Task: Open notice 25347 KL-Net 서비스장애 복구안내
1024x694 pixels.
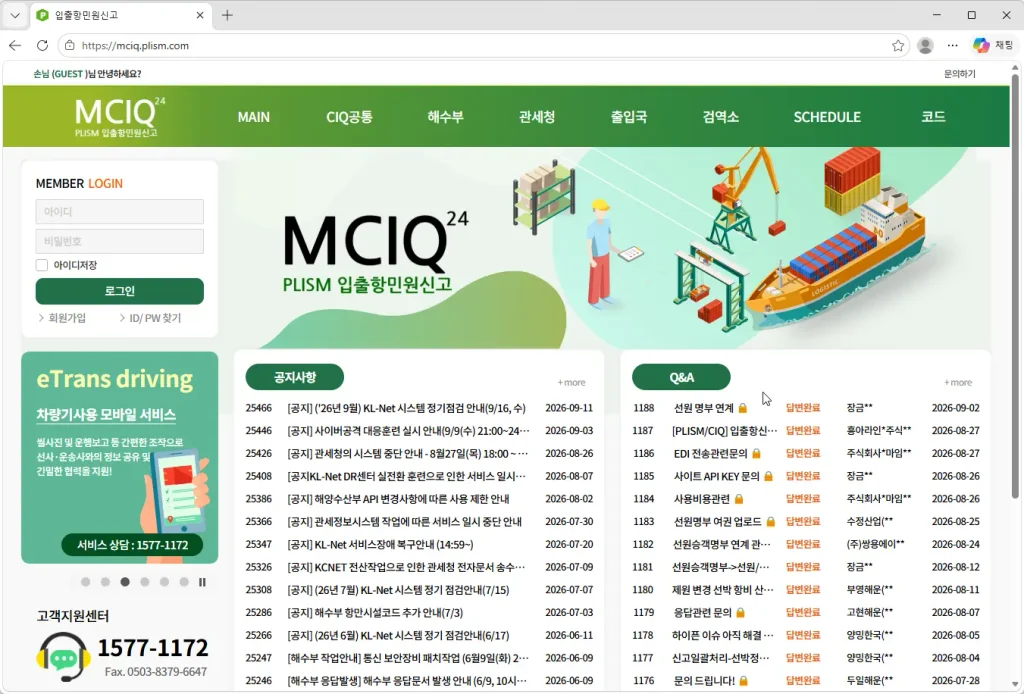Action: coord(380,544)
